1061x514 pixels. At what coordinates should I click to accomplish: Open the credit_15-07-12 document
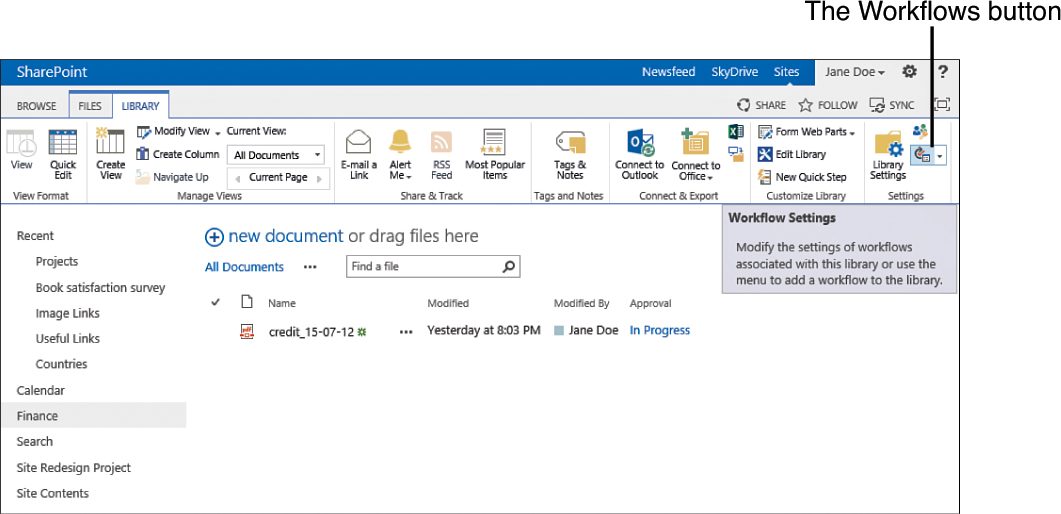click(x=311, y=331)
